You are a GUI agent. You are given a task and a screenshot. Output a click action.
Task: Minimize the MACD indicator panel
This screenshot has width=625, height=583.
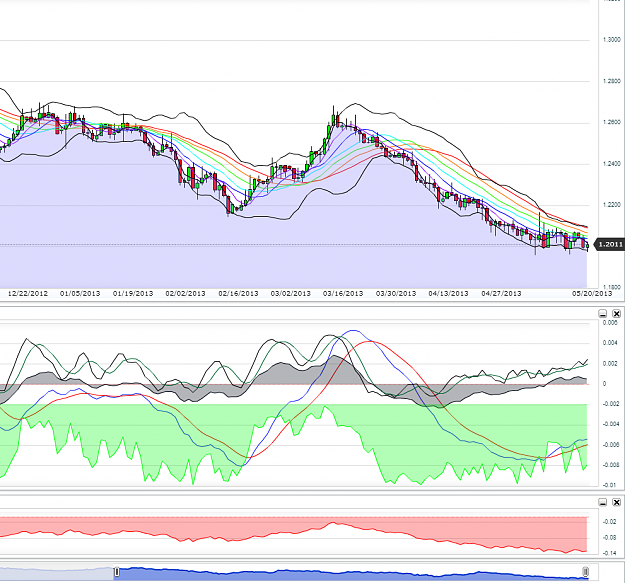click(603, 314)
